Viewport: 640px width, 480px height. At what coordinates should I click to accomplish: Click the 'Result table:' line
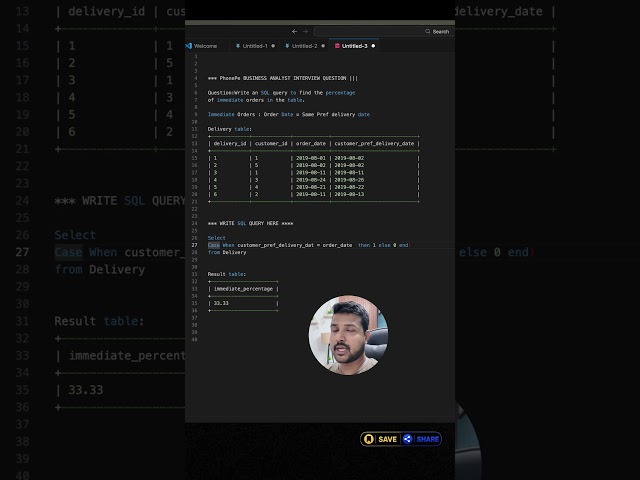227,274
